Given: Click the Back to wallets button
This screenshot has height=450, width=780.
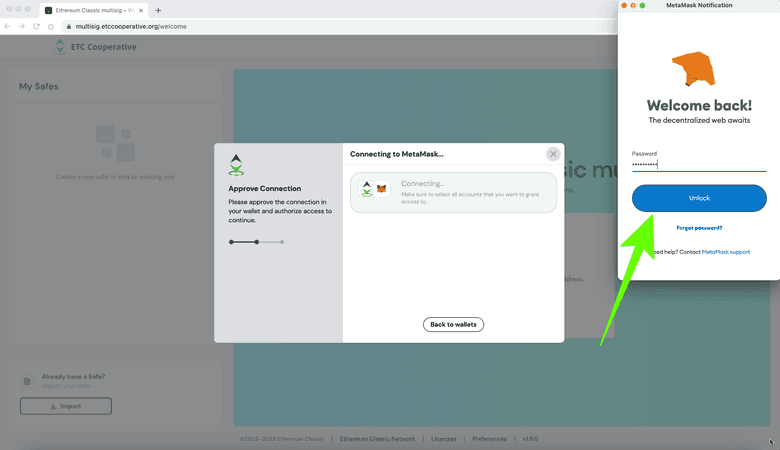Looking at the screenshot, I should [453, 324].
